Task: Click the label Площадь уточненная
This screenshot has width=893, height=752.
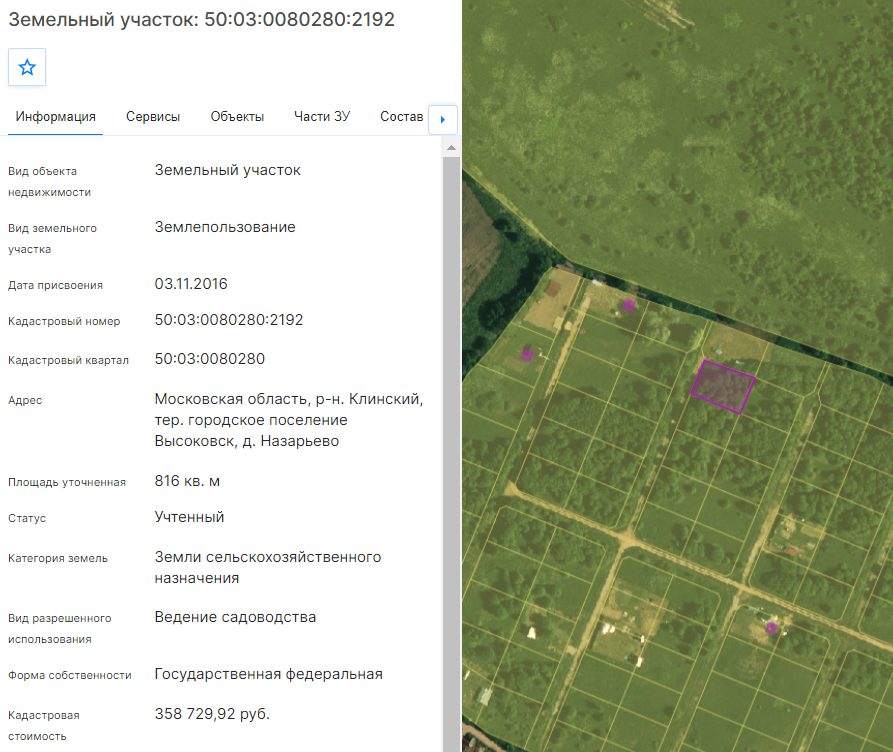Action: pos(67,483)
